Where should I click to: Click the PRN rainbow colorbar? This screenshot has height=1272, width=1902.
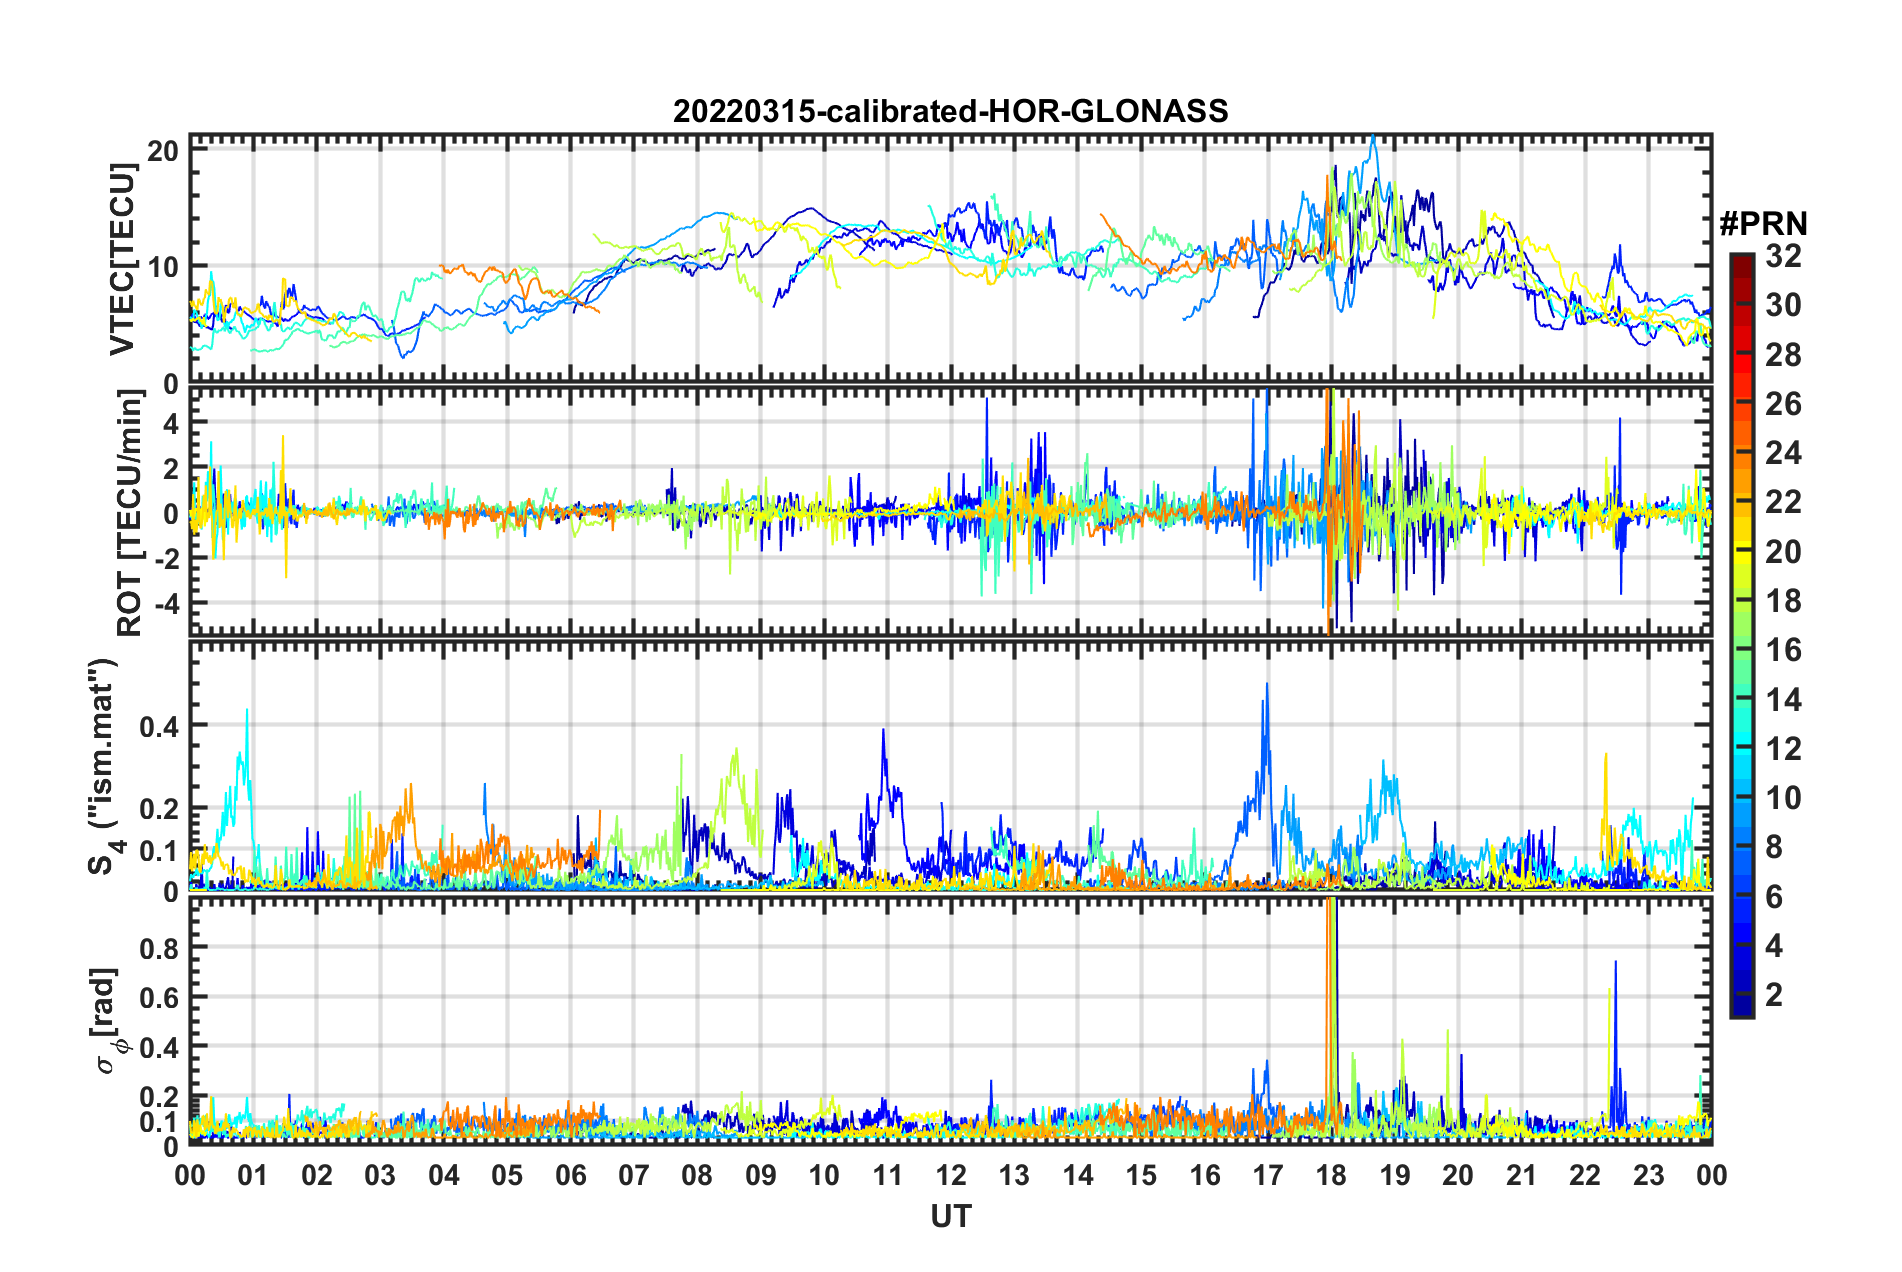[1741, 635]
